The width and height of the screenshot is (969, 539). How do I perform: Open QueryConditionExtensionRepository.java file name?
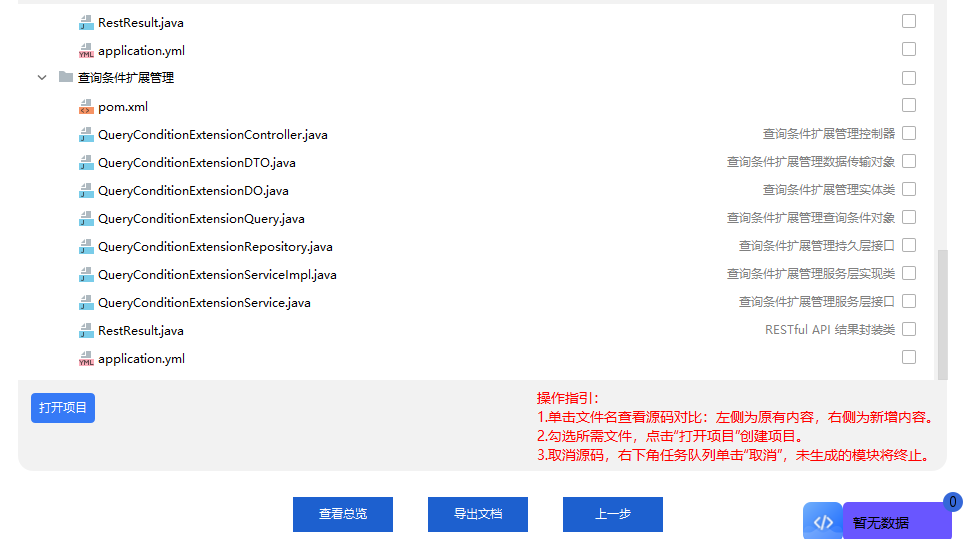[215, 247]
